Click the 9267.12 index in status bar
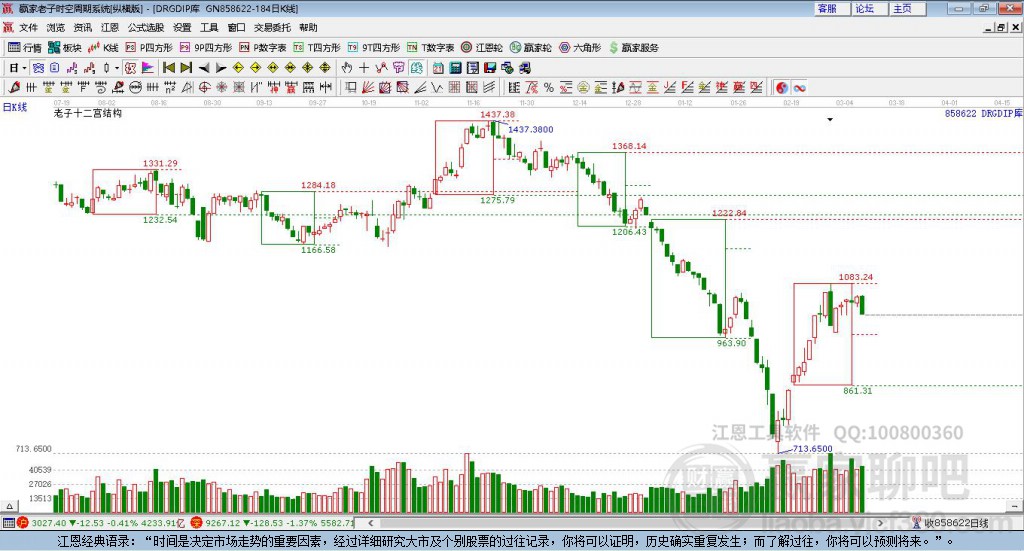 click(223, 523)
